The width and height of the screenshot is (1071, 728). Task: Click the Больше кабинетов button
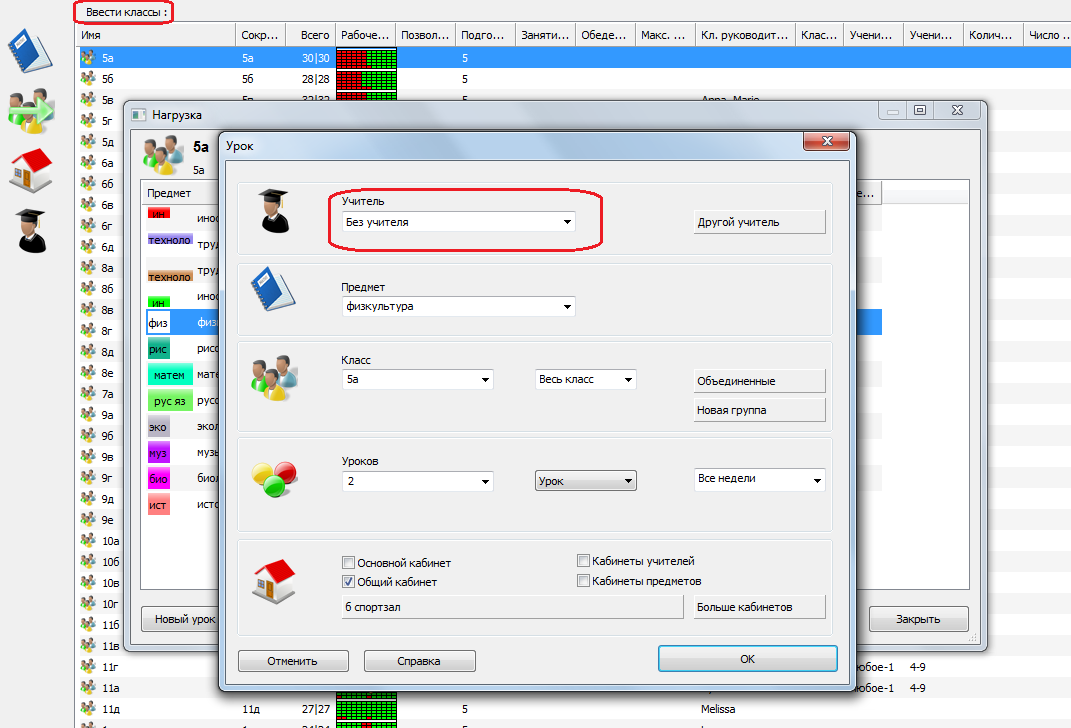point(759,607)
